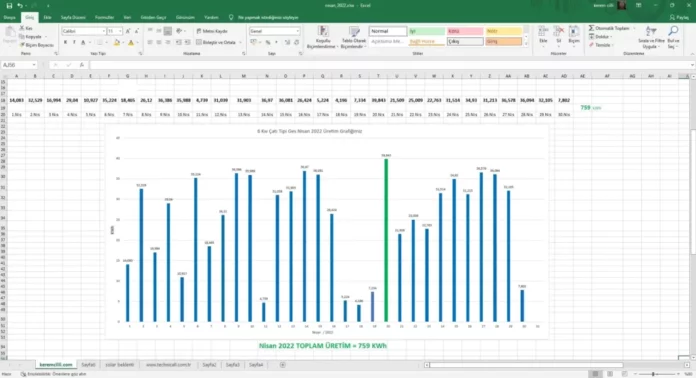Switch to the Sayfa2 sheet tab
The image size is (696, 378).
209,365
